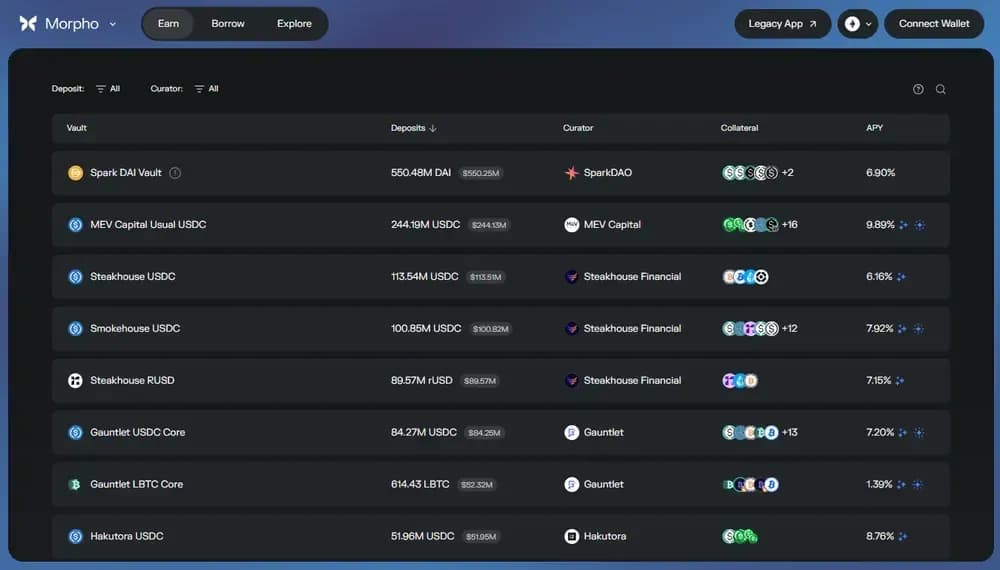Click rewards sparkle icon beside 6.16% APY
Viewport: 1000px width, 570px height.
pos(901,277)
